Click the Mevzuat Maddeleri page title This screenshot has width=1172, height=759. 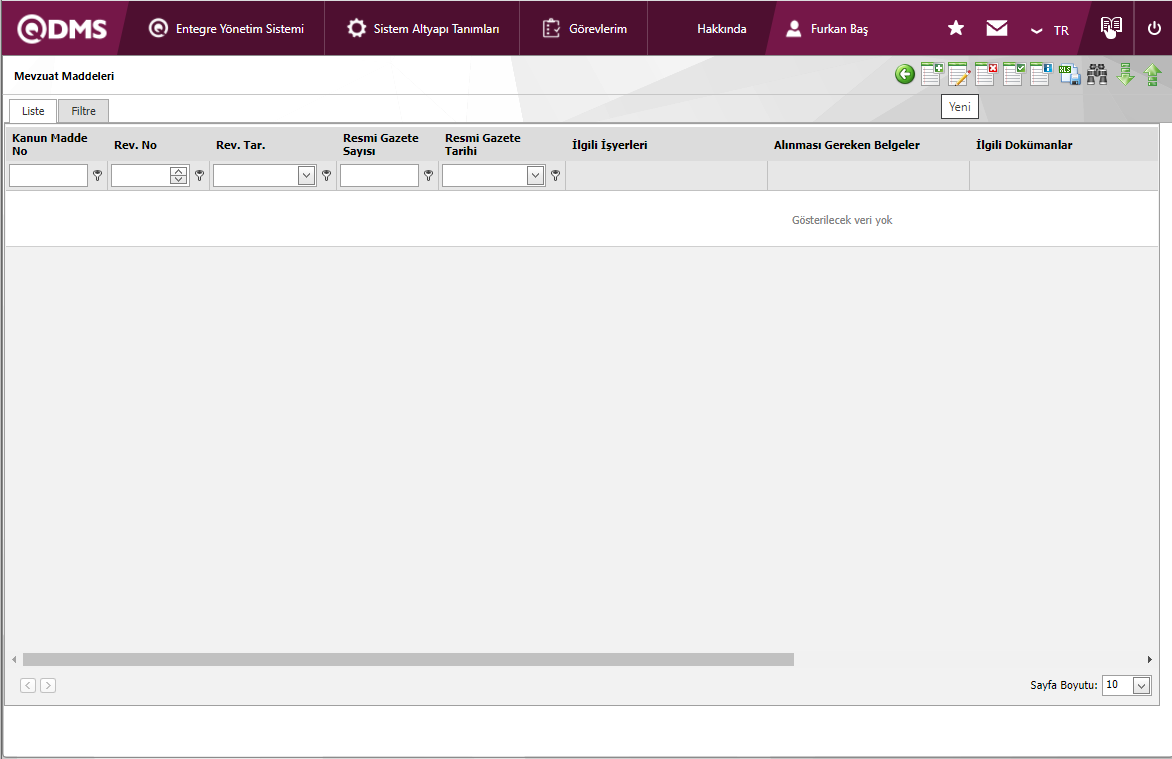(64, 76)
